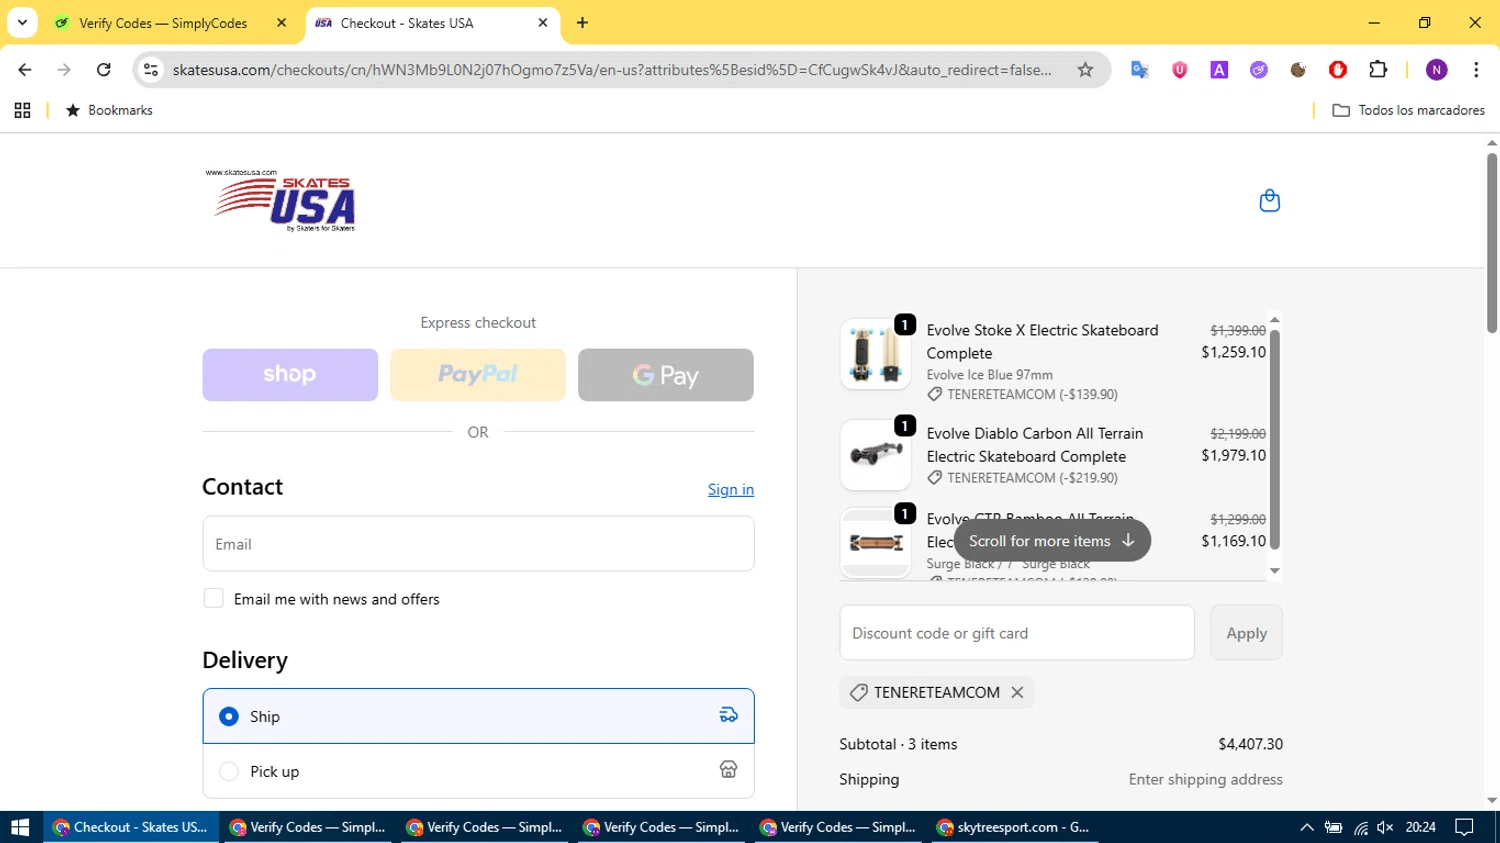
Task: Open the uBlock shield extension
Action: coord(1179,70)
